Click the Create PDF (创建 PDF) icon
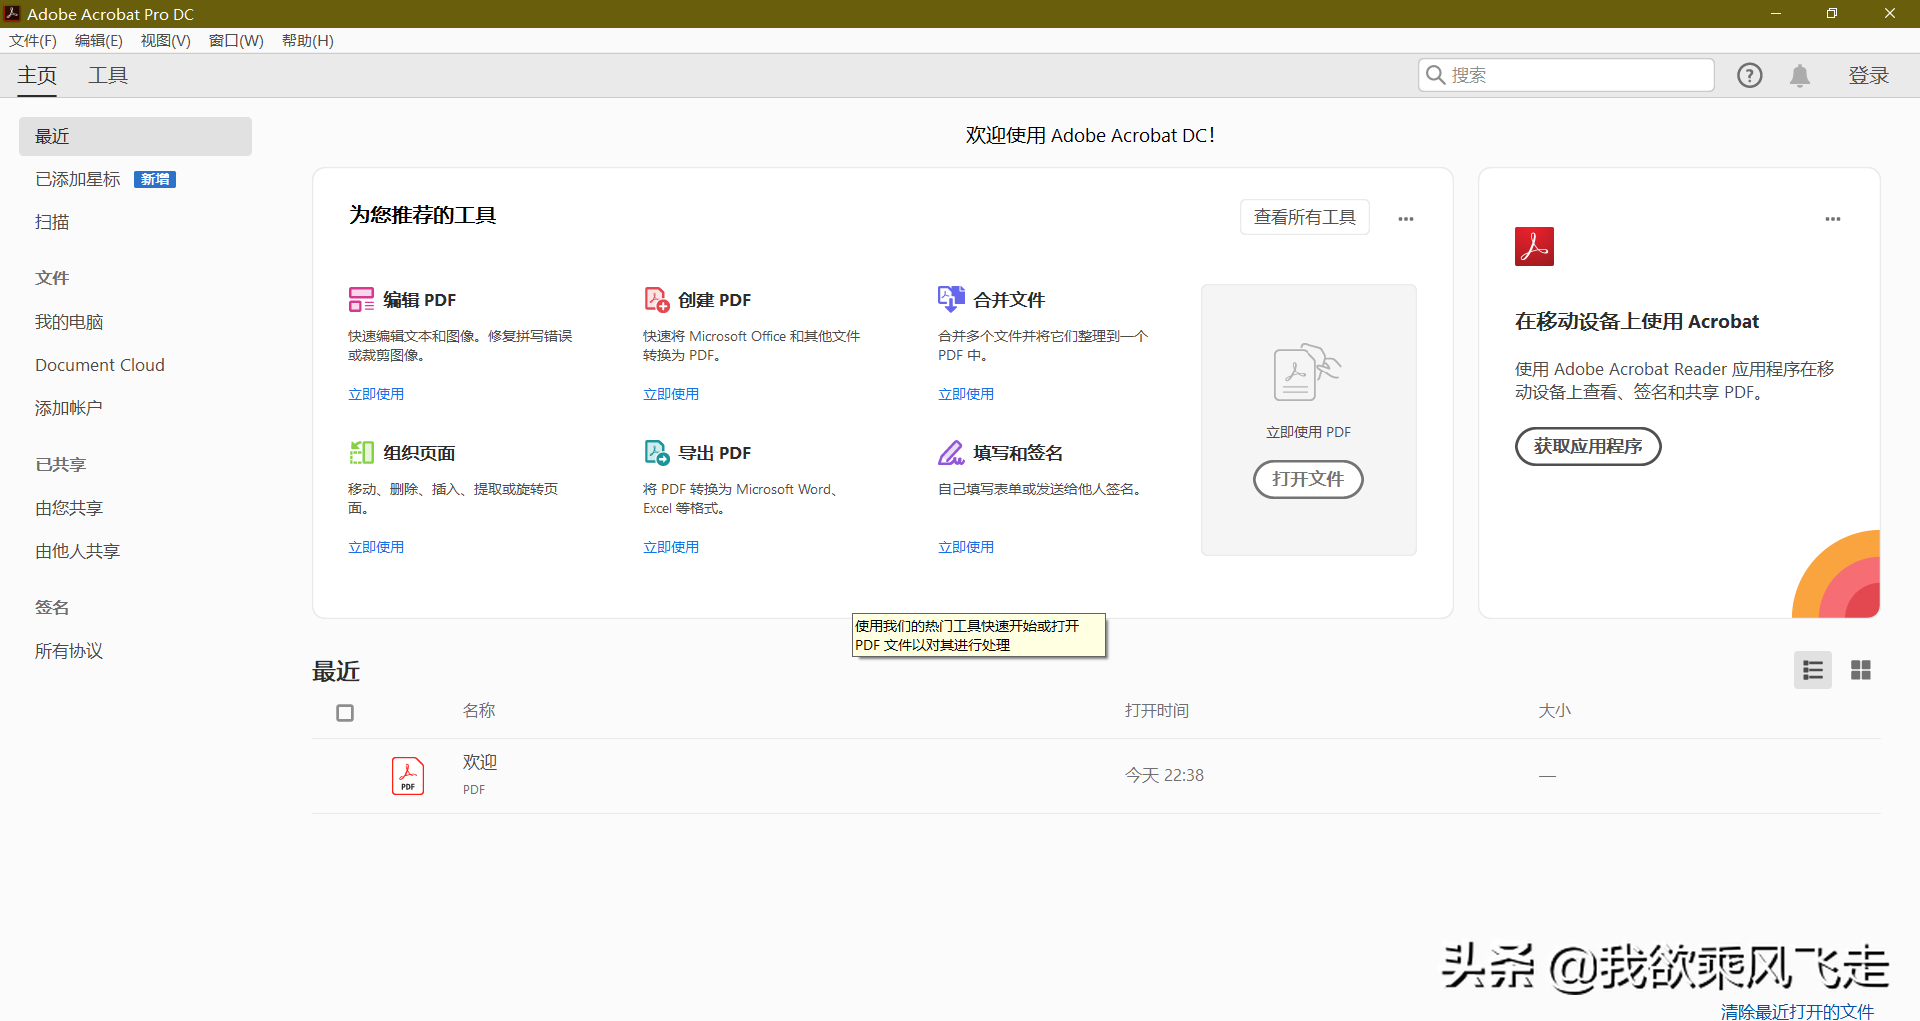This screenshot has height=1021, width=1920. (x=657, y=299)
